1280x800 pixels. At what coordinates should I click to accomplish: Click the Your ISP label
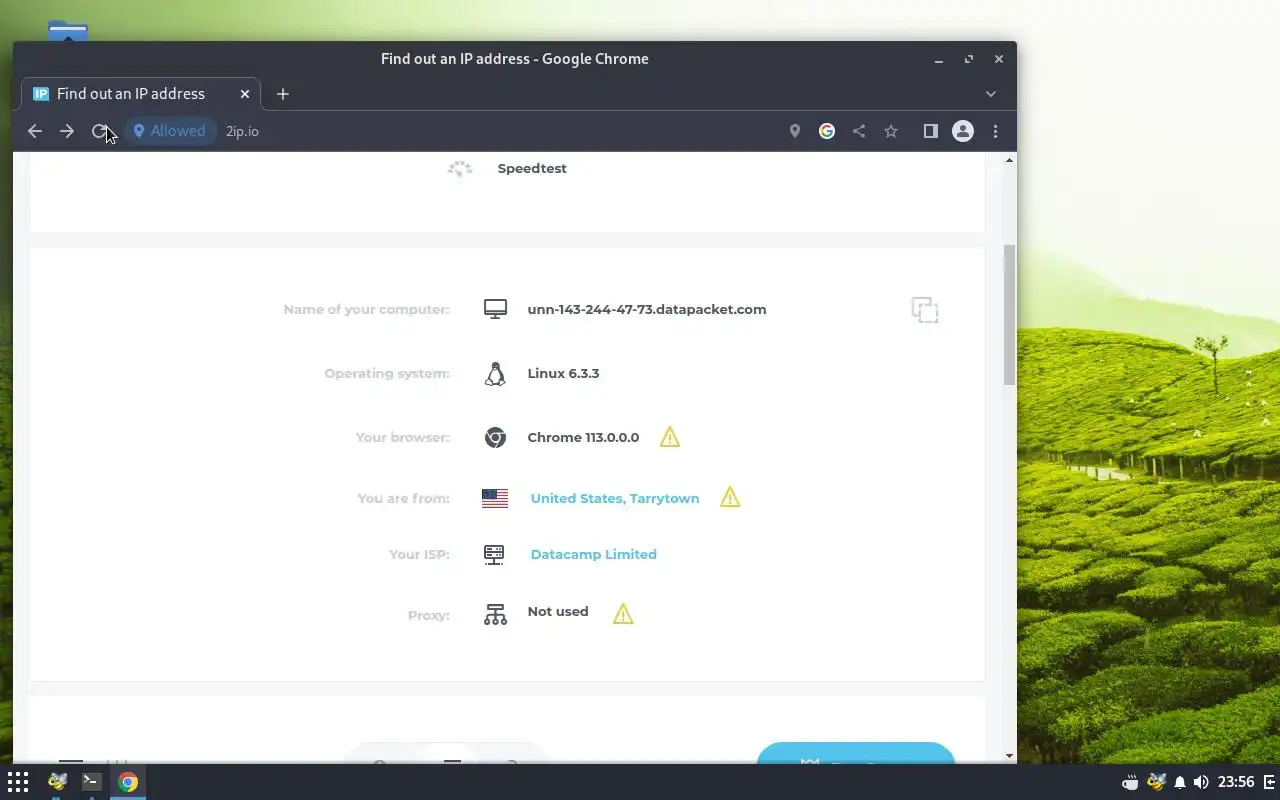(x=420, y=554)
